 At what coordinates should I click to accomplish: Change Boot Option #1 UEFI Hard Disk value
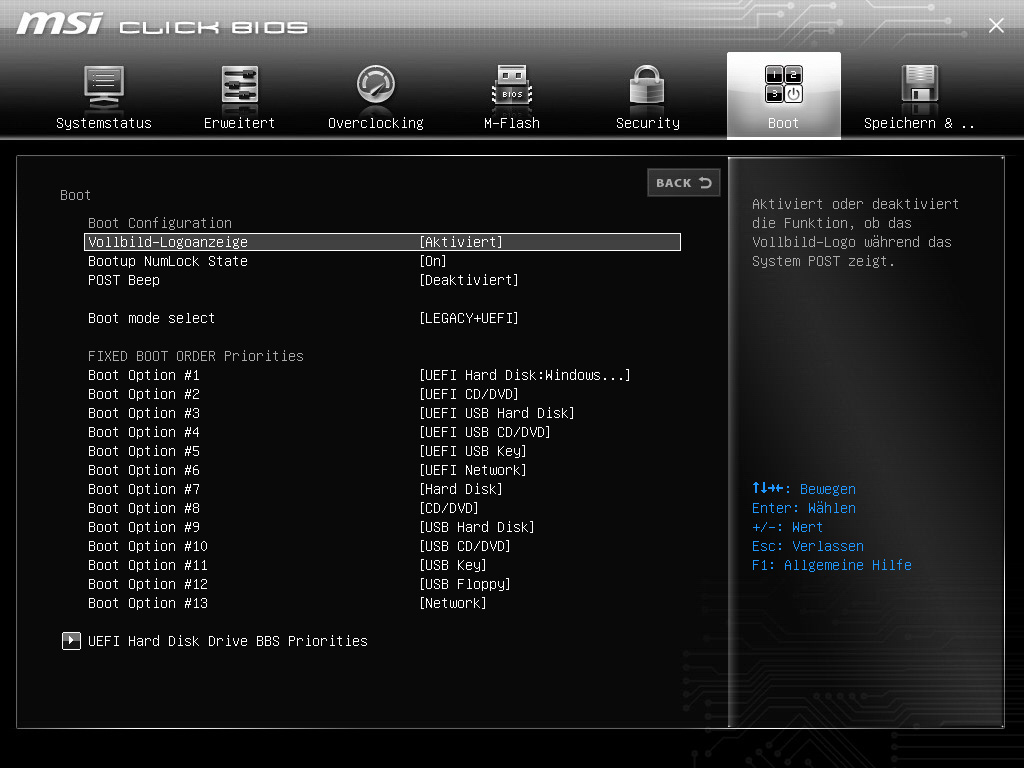525,375
